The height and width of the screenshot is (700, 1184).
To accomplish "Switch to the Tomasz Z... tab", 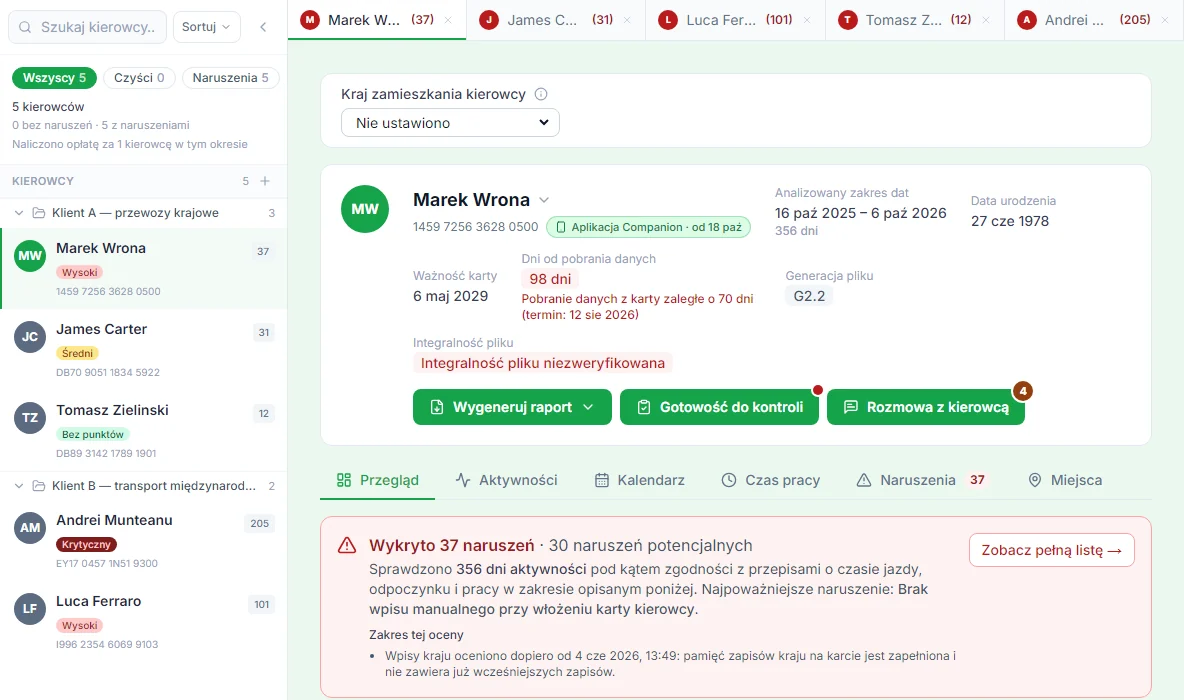I will click(914, 20).
